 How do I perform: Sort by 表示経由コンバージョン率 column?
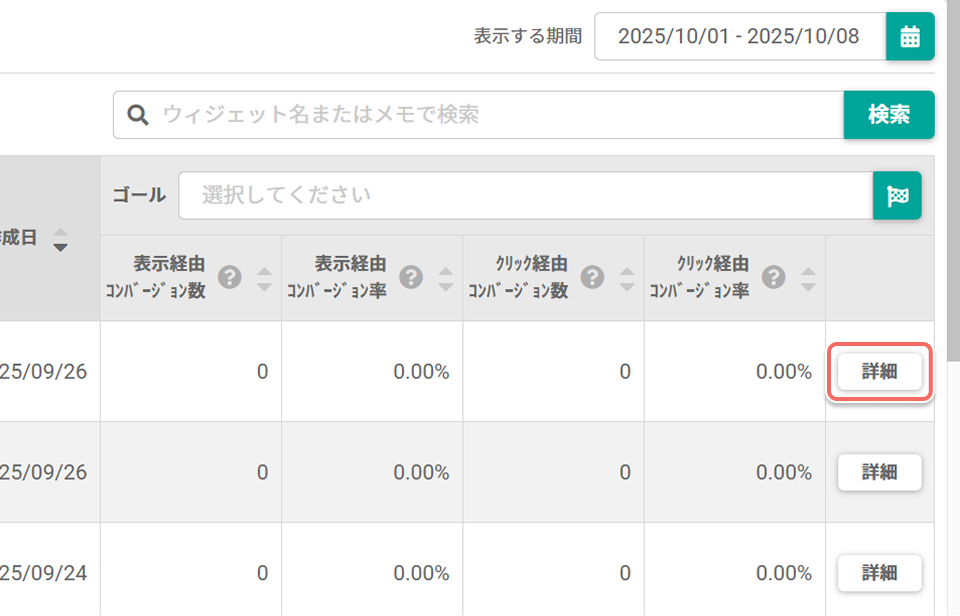pyautogui.click(x=446, y=279)
